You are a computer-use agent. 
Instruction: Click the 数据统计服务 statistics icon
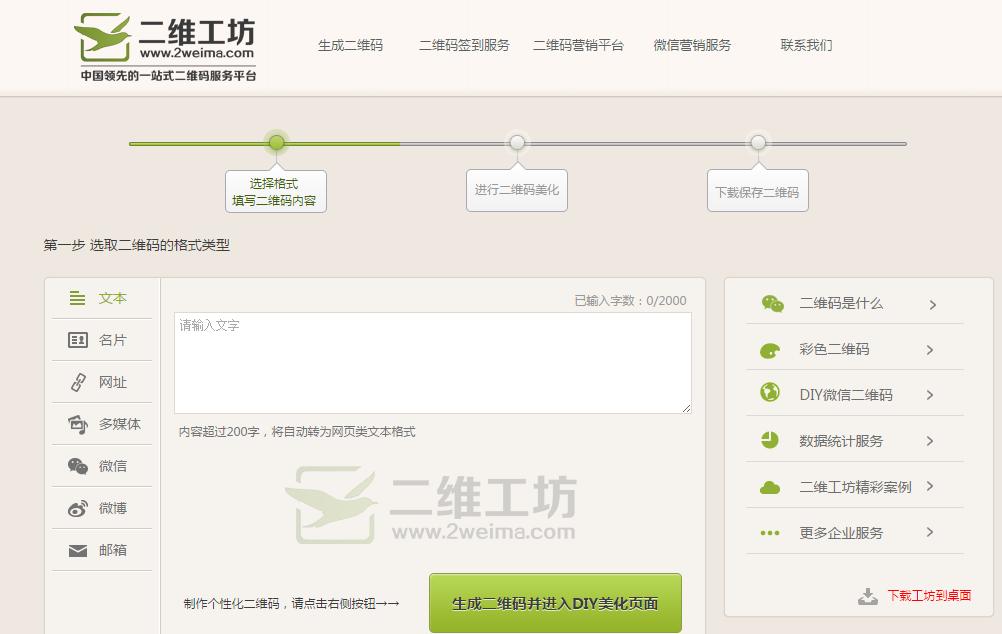coord(769,441)
